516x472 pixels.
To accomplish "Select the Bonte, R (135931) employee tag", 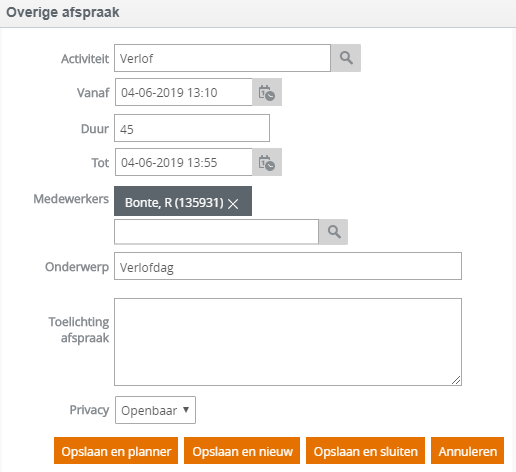I will (x=174, y=202).
